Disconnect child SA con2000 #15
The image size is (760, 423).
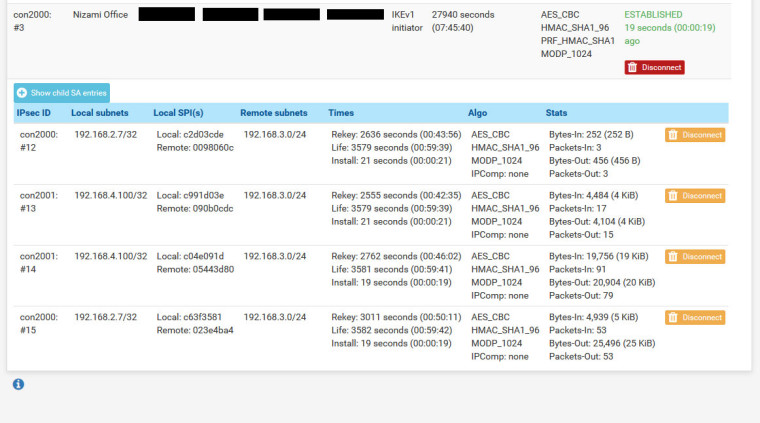pyautogui.click(x=695, y=317)
